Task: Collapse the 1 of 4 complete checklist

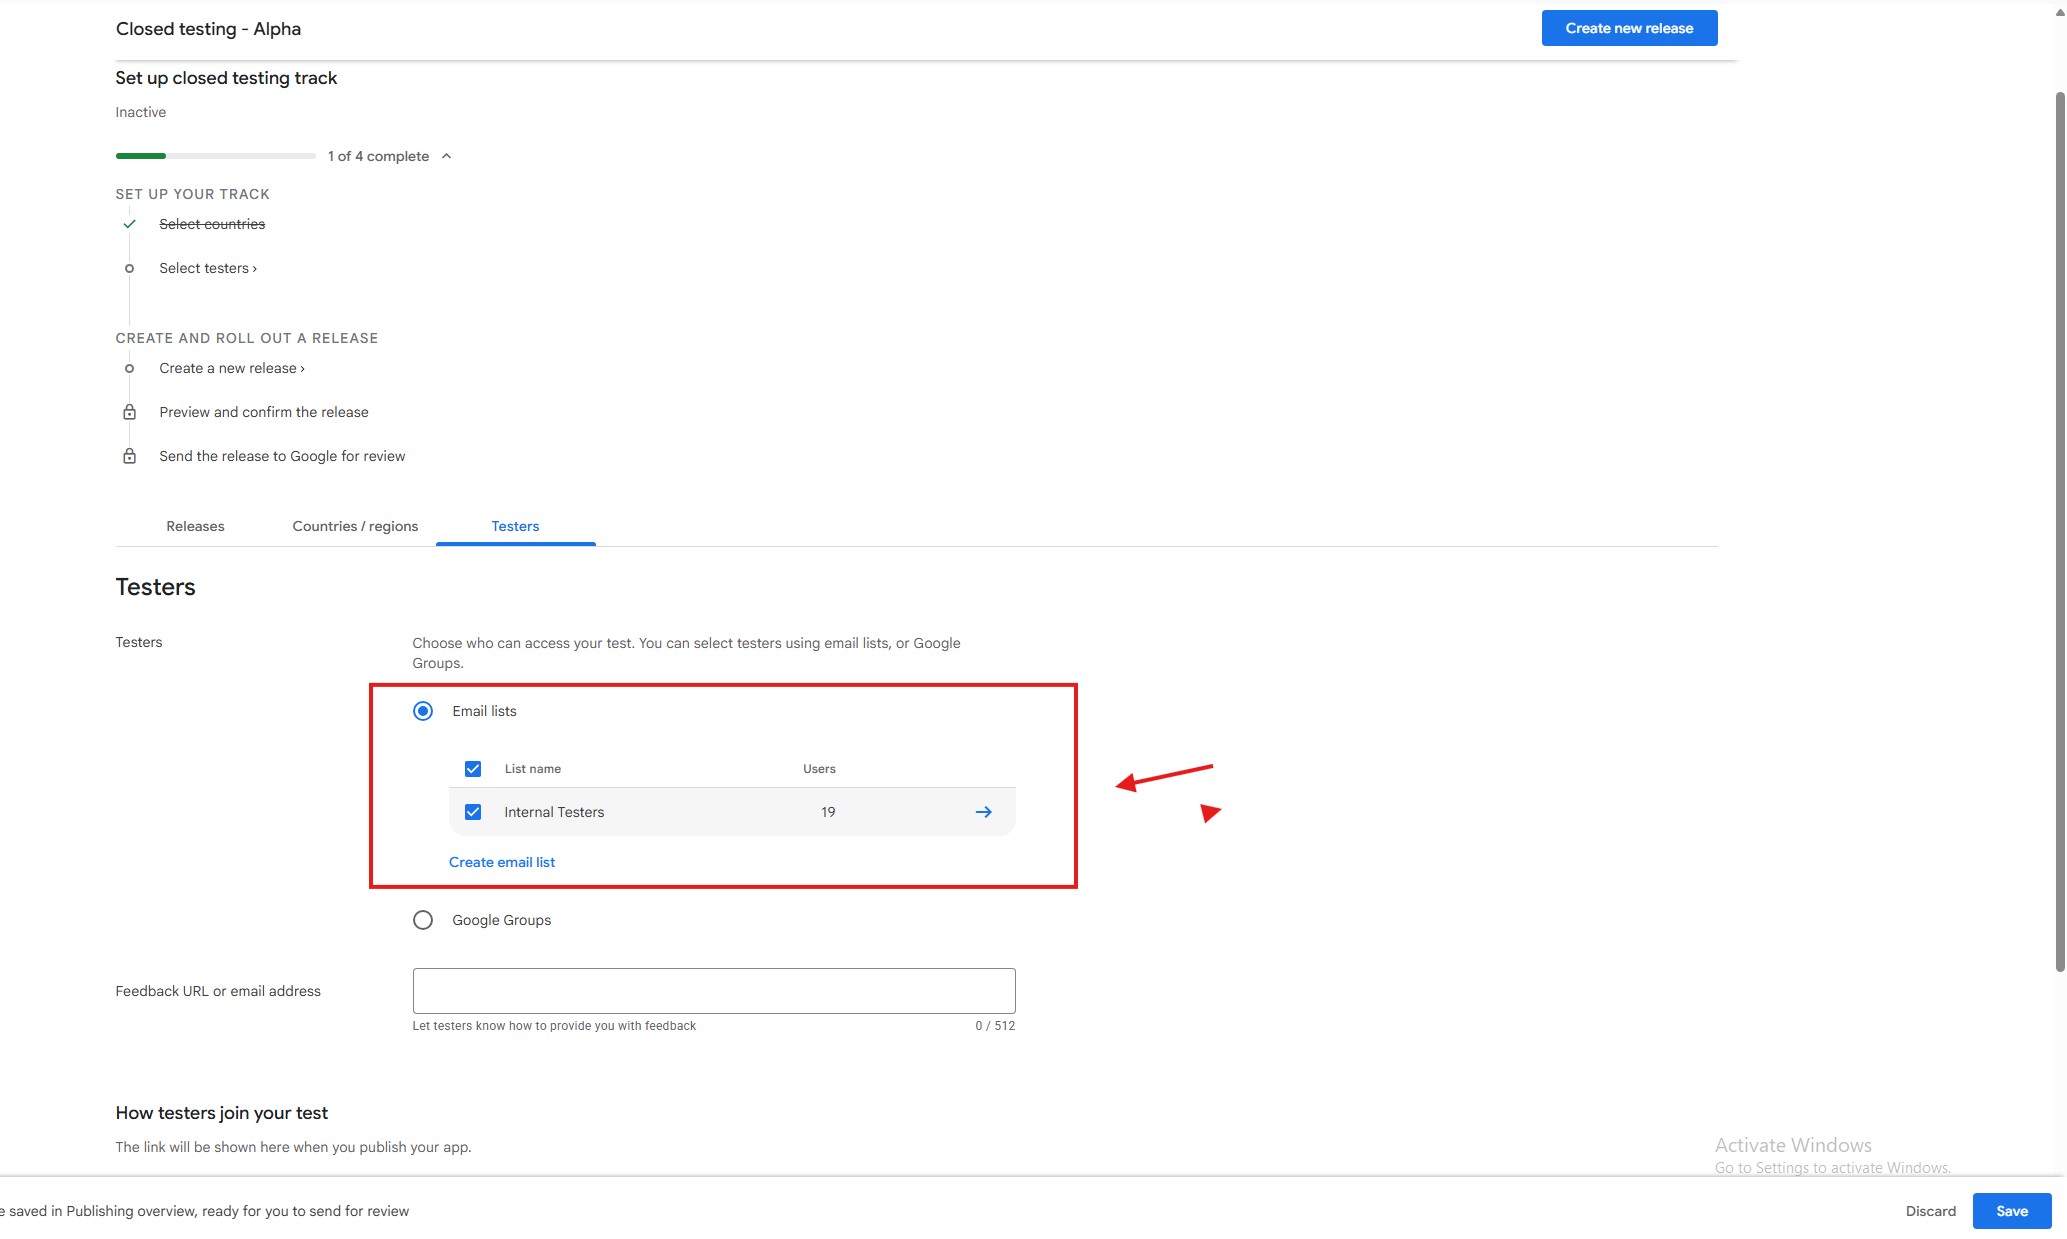Action: (x=447, y=156)
